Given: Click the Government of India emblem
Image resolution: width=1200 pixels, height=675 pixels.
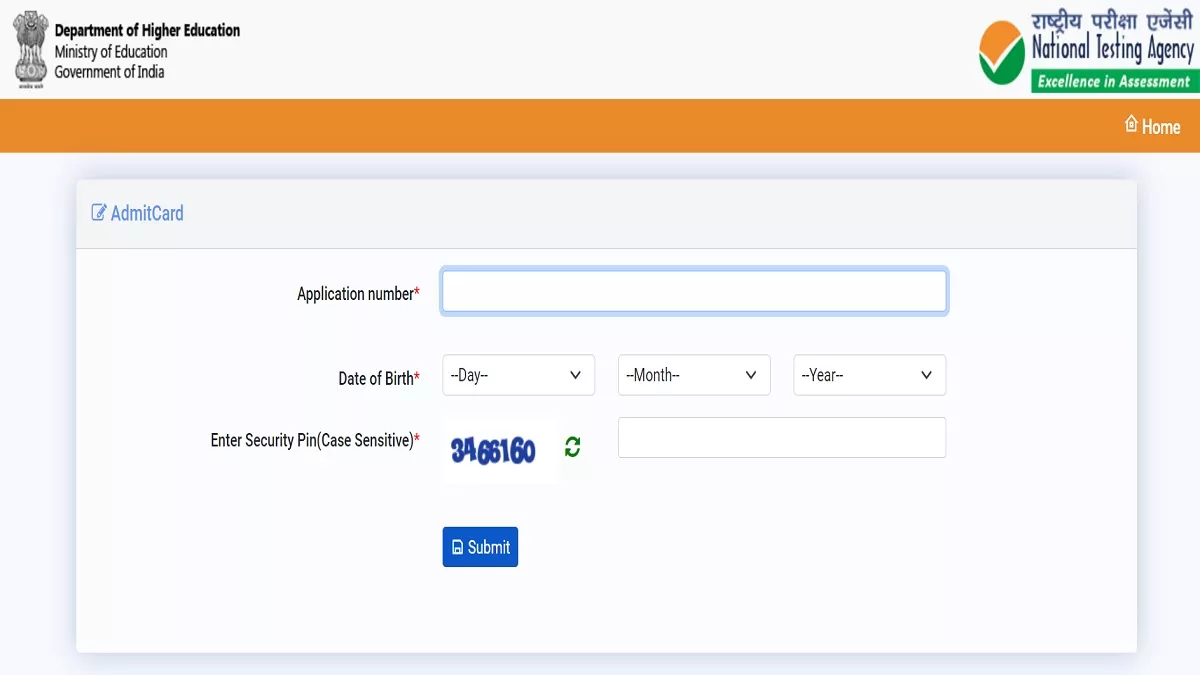Looking at the screenshot, I should click(x=30, y=50).
